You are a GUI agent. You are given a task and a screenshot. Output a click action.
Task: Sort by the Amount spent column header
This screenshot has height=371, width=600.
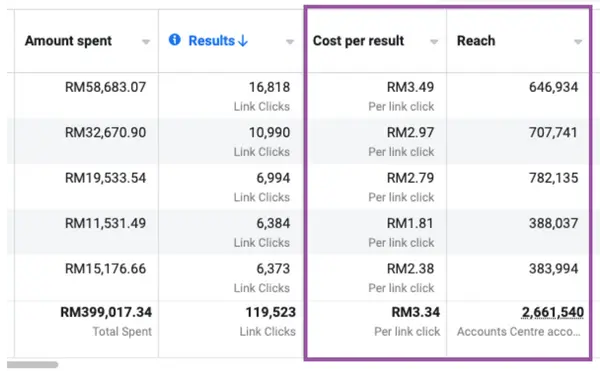coord(68,41)
